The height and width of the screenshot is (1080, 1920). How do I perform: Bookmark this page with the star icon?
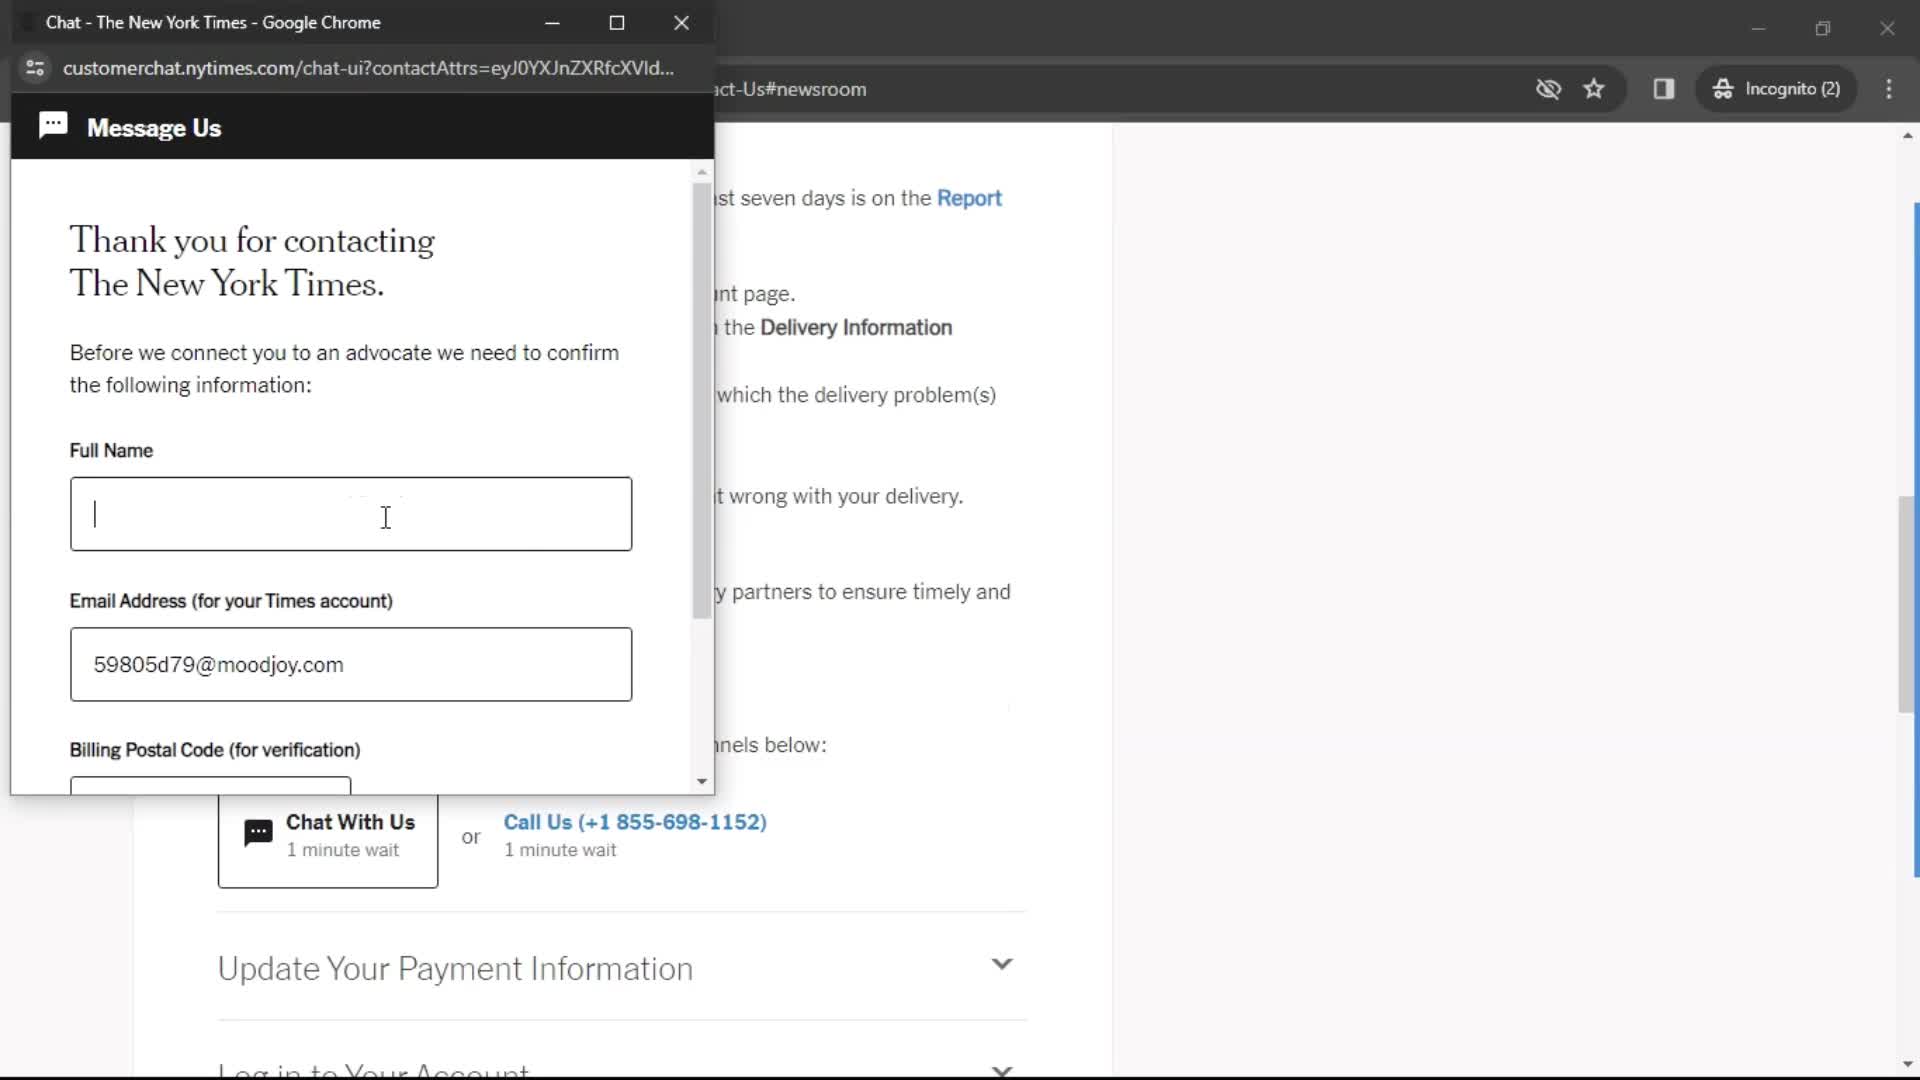click(1594, 89)
